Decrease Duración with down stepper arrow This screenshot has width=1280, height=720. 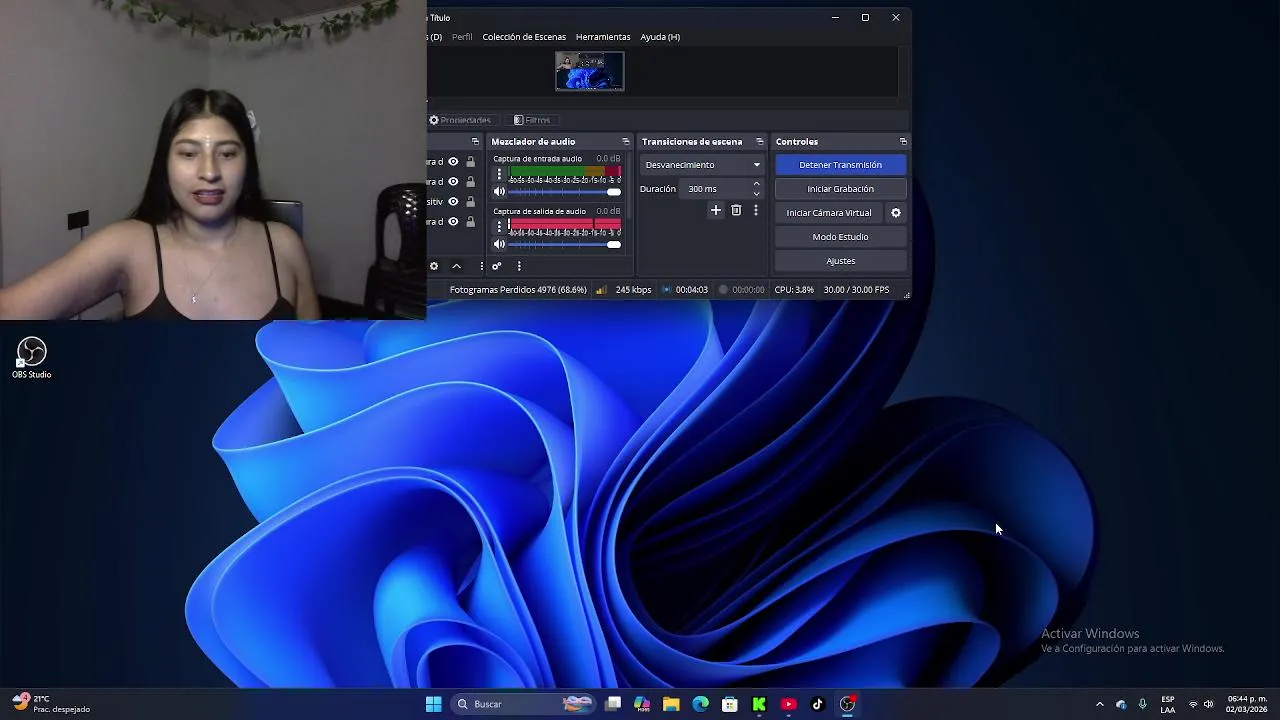click(x=756, y=193)
